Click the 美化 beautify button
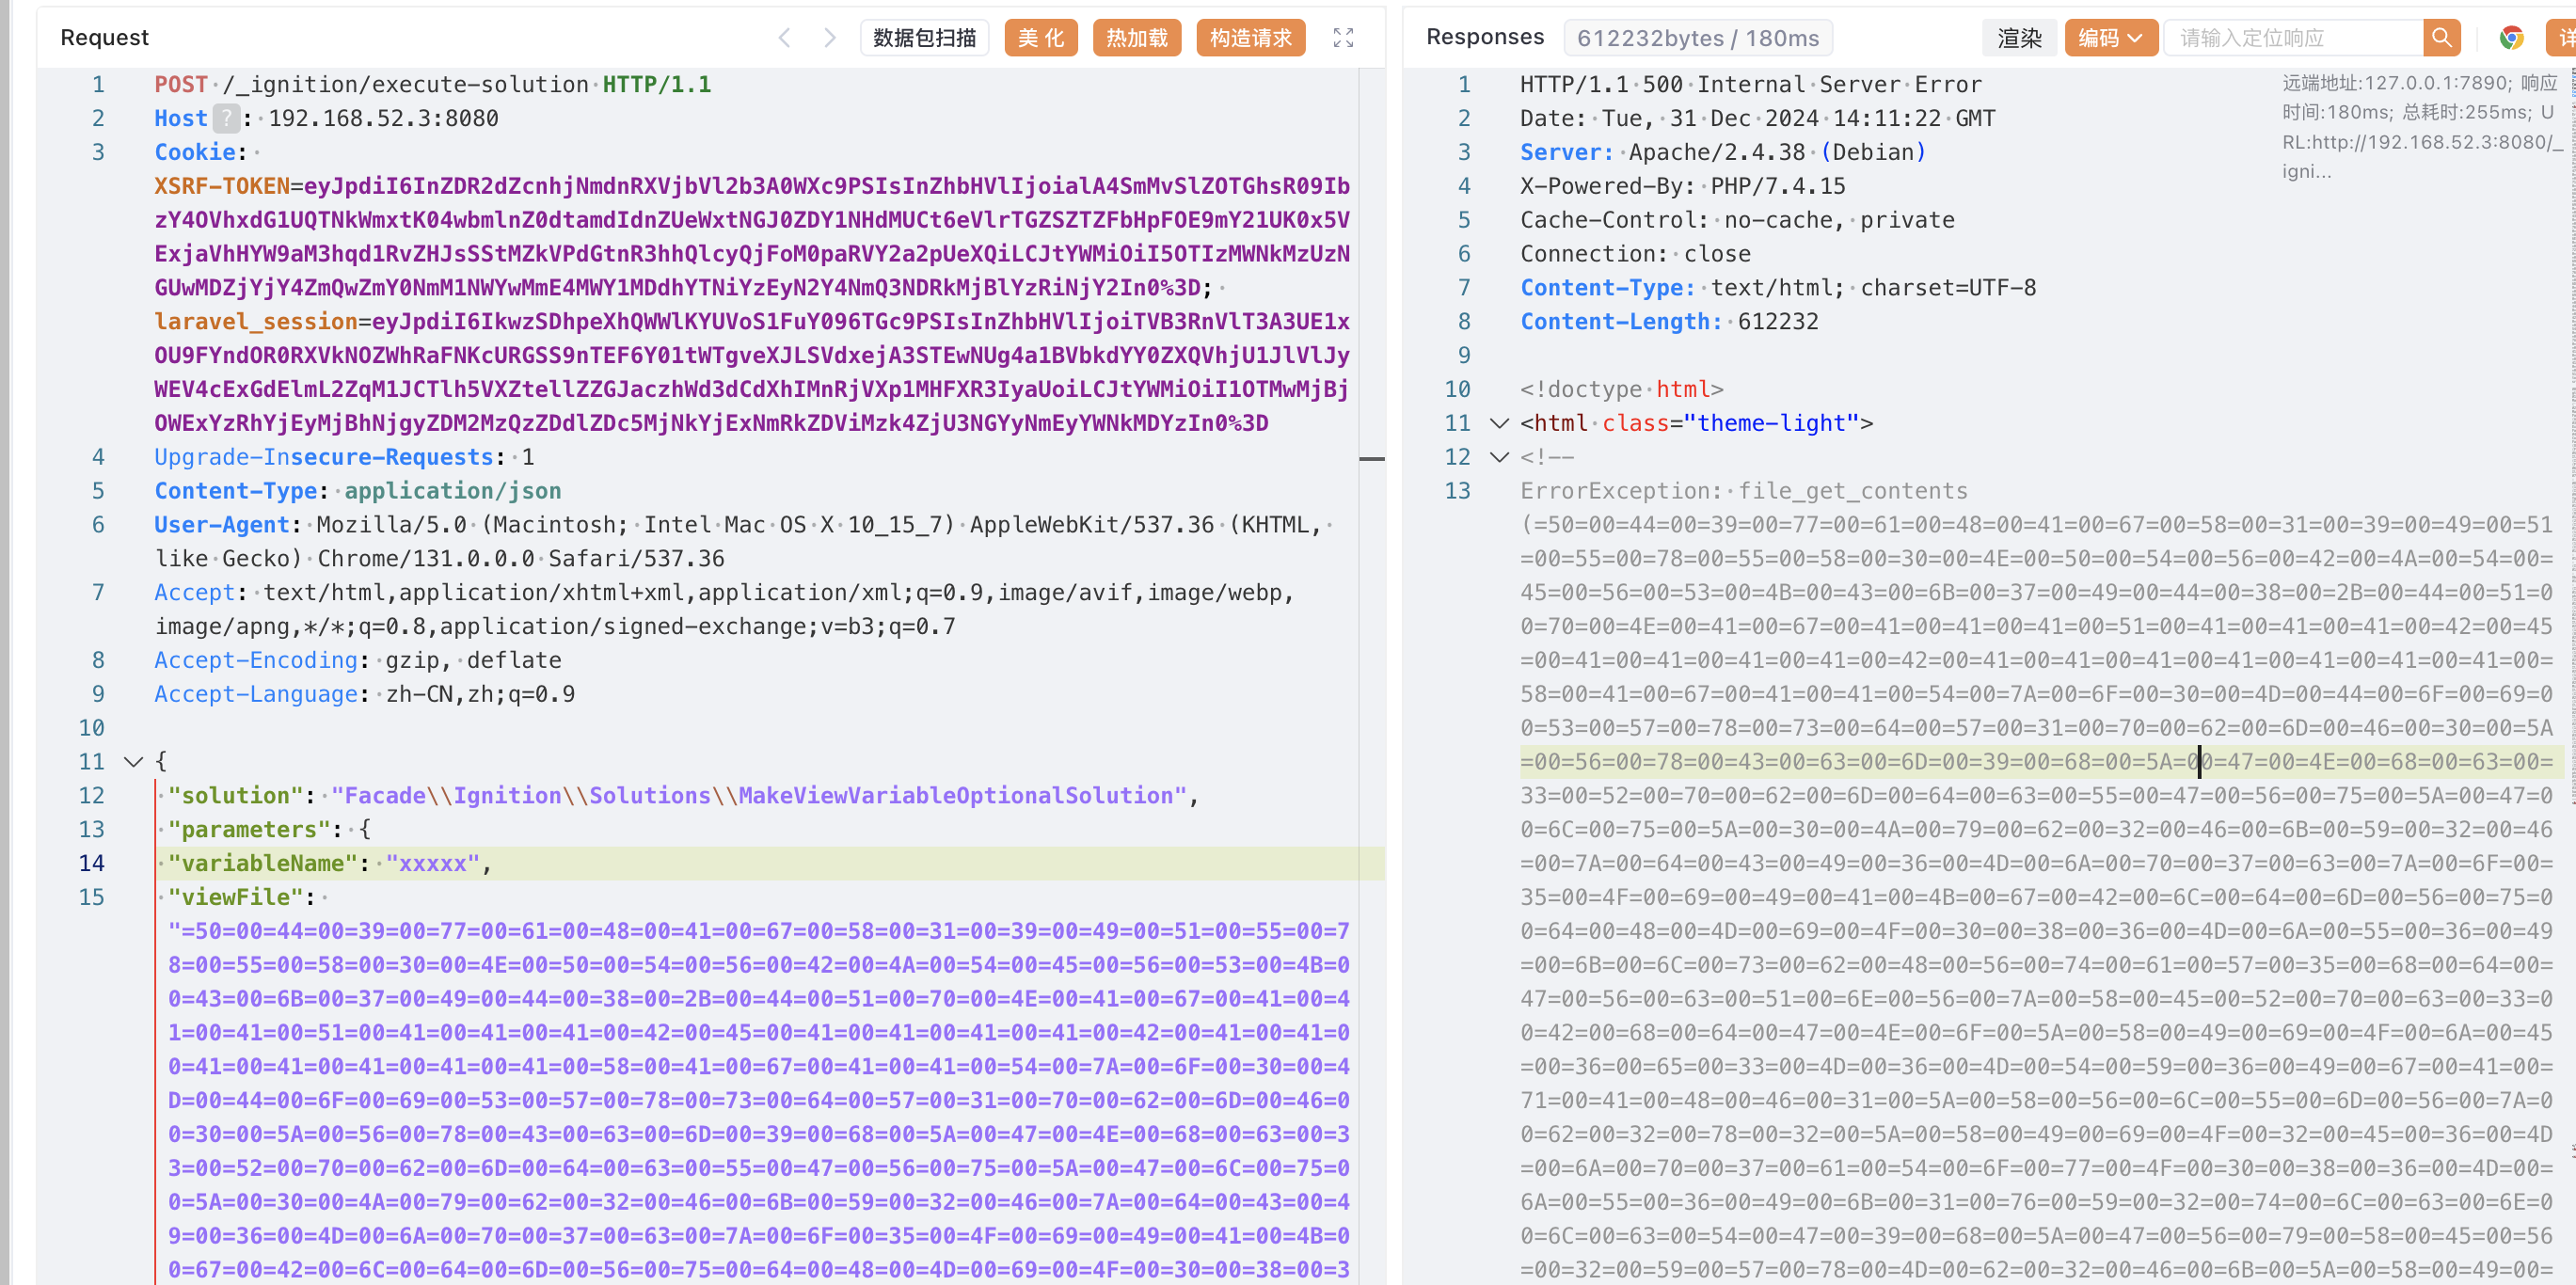Screen dimensions: 2576x1285 click(1040, 38)
